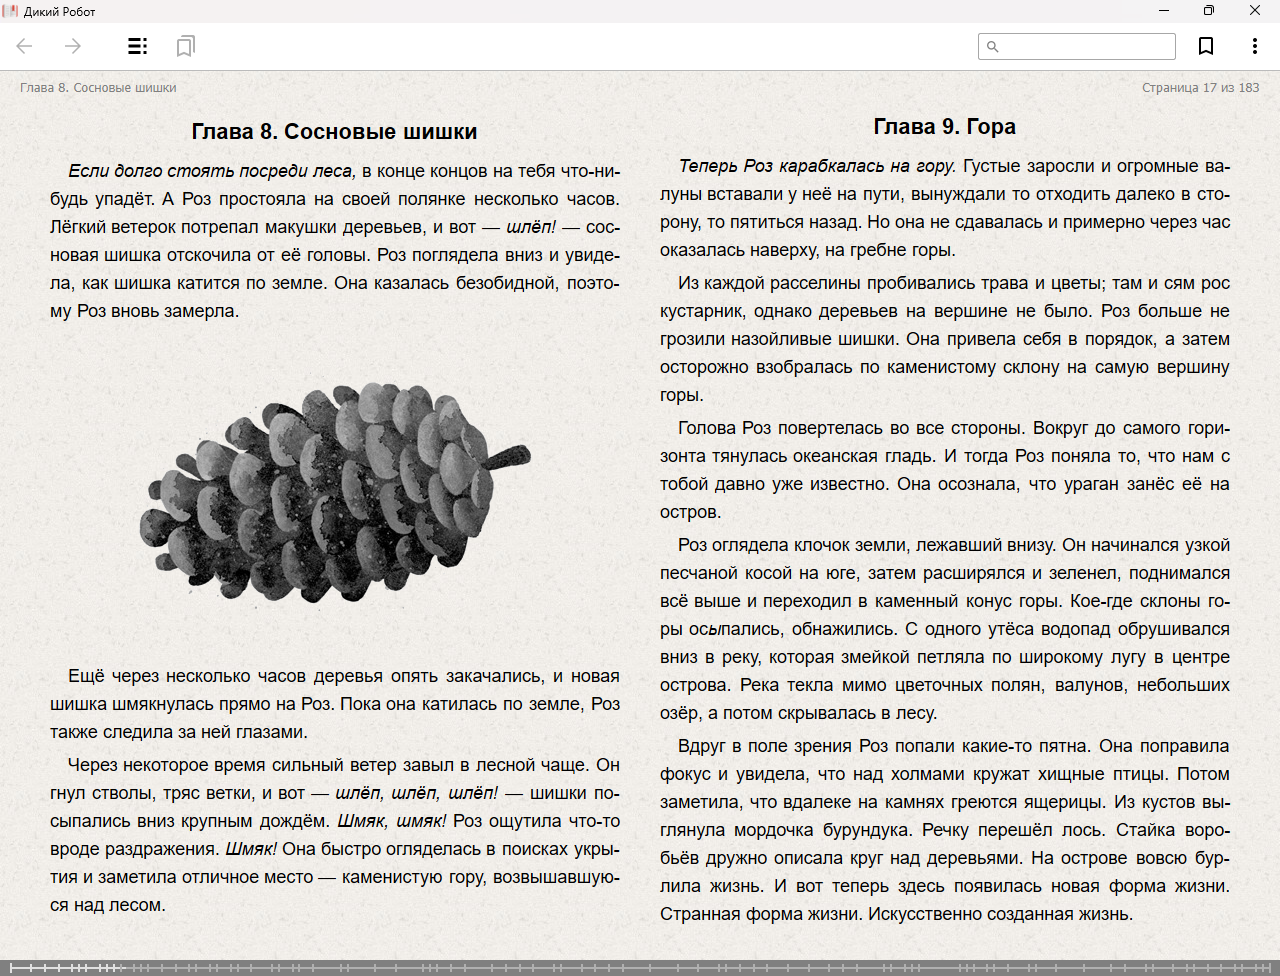1280x976 pixels.
Task: Click the 'Страница 17 из 183' page indicator
Action: click(1200, 88)
